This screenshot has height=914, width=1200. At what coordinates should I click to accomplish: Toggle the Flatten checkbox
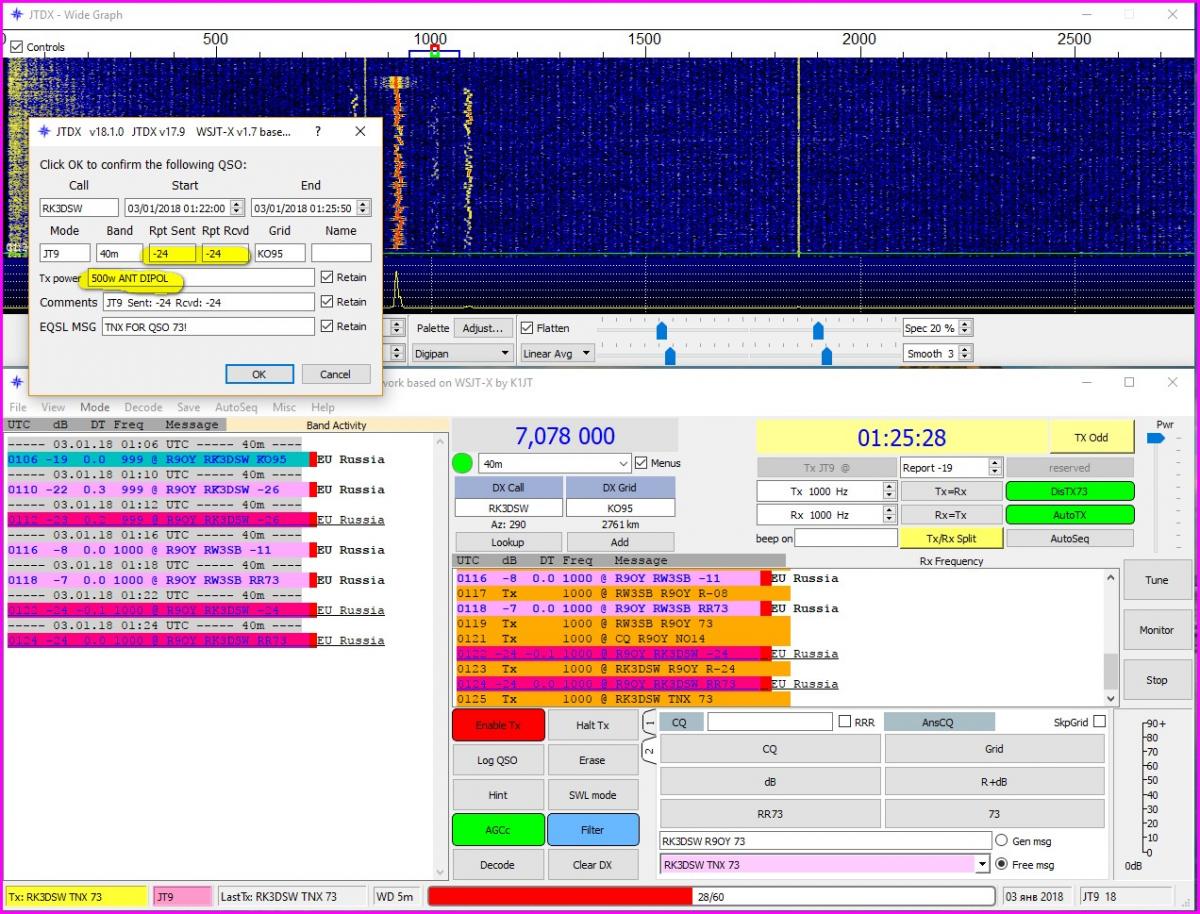pos(527,328)
